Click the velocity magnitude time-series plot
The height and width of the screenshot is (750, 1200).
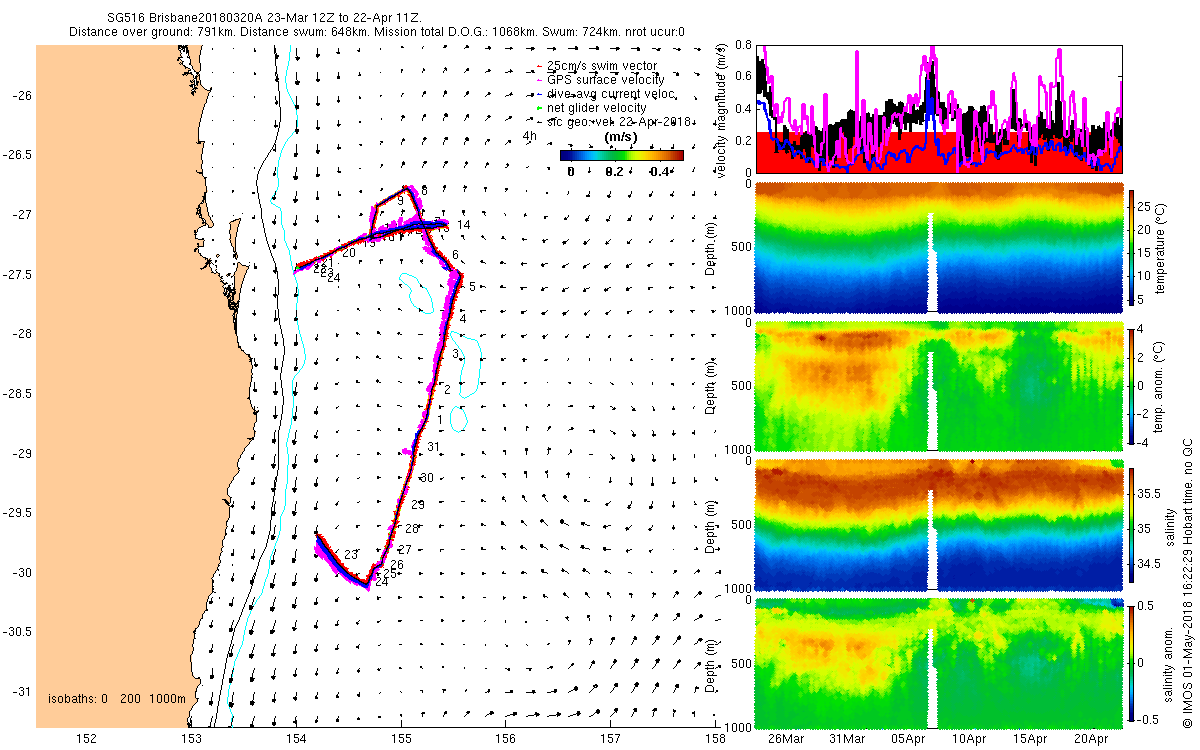pos(939,108)
